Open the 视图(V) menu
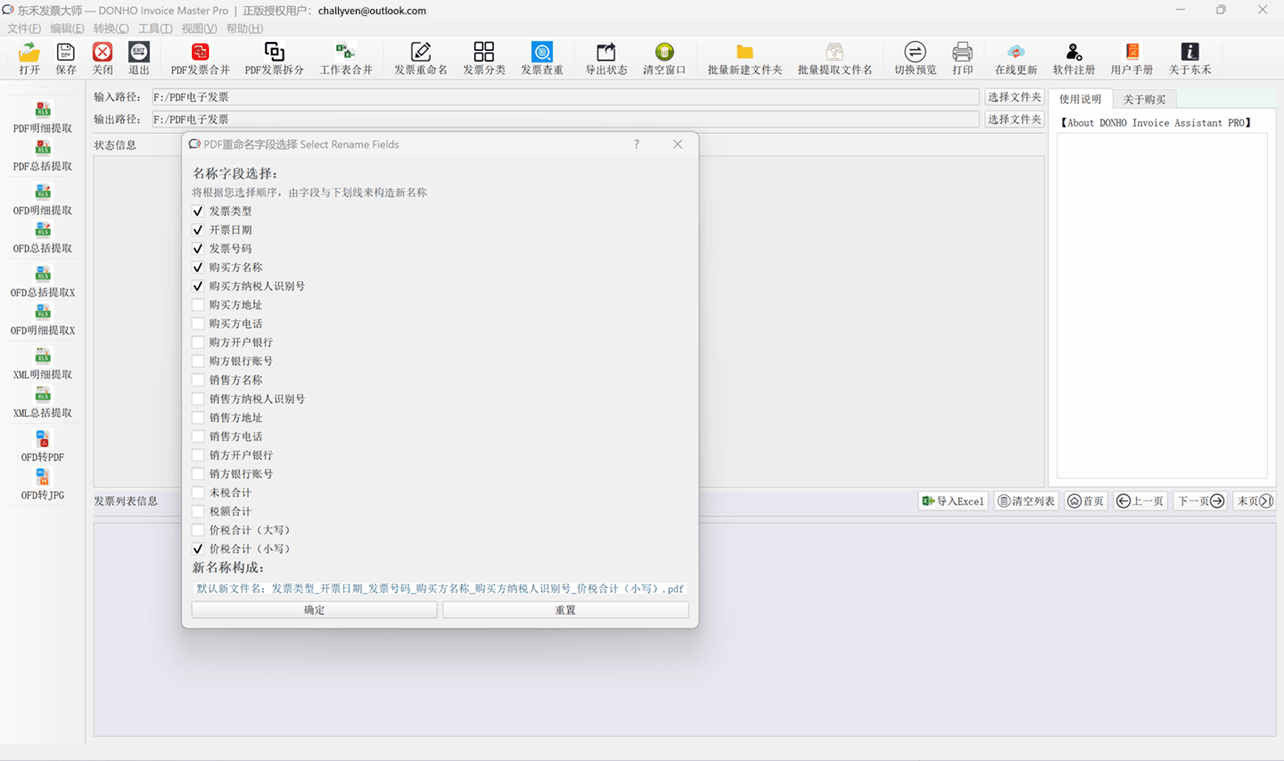This screenshot has width=1284, height=761. pos(199,28)
